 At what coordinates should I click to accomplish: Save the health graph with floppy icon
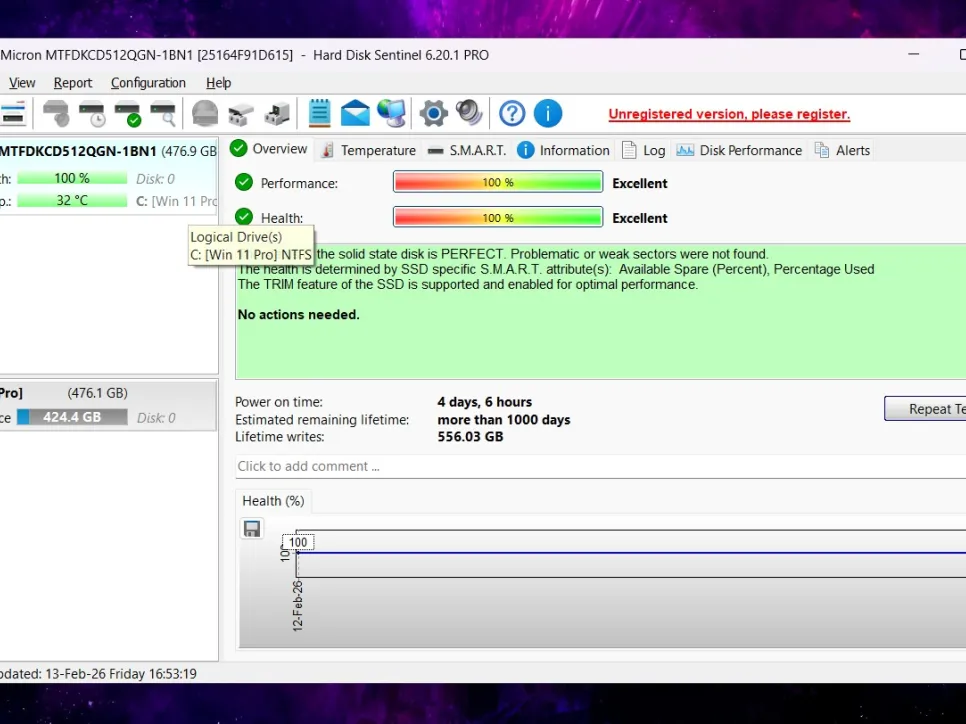tap(252, 529)
